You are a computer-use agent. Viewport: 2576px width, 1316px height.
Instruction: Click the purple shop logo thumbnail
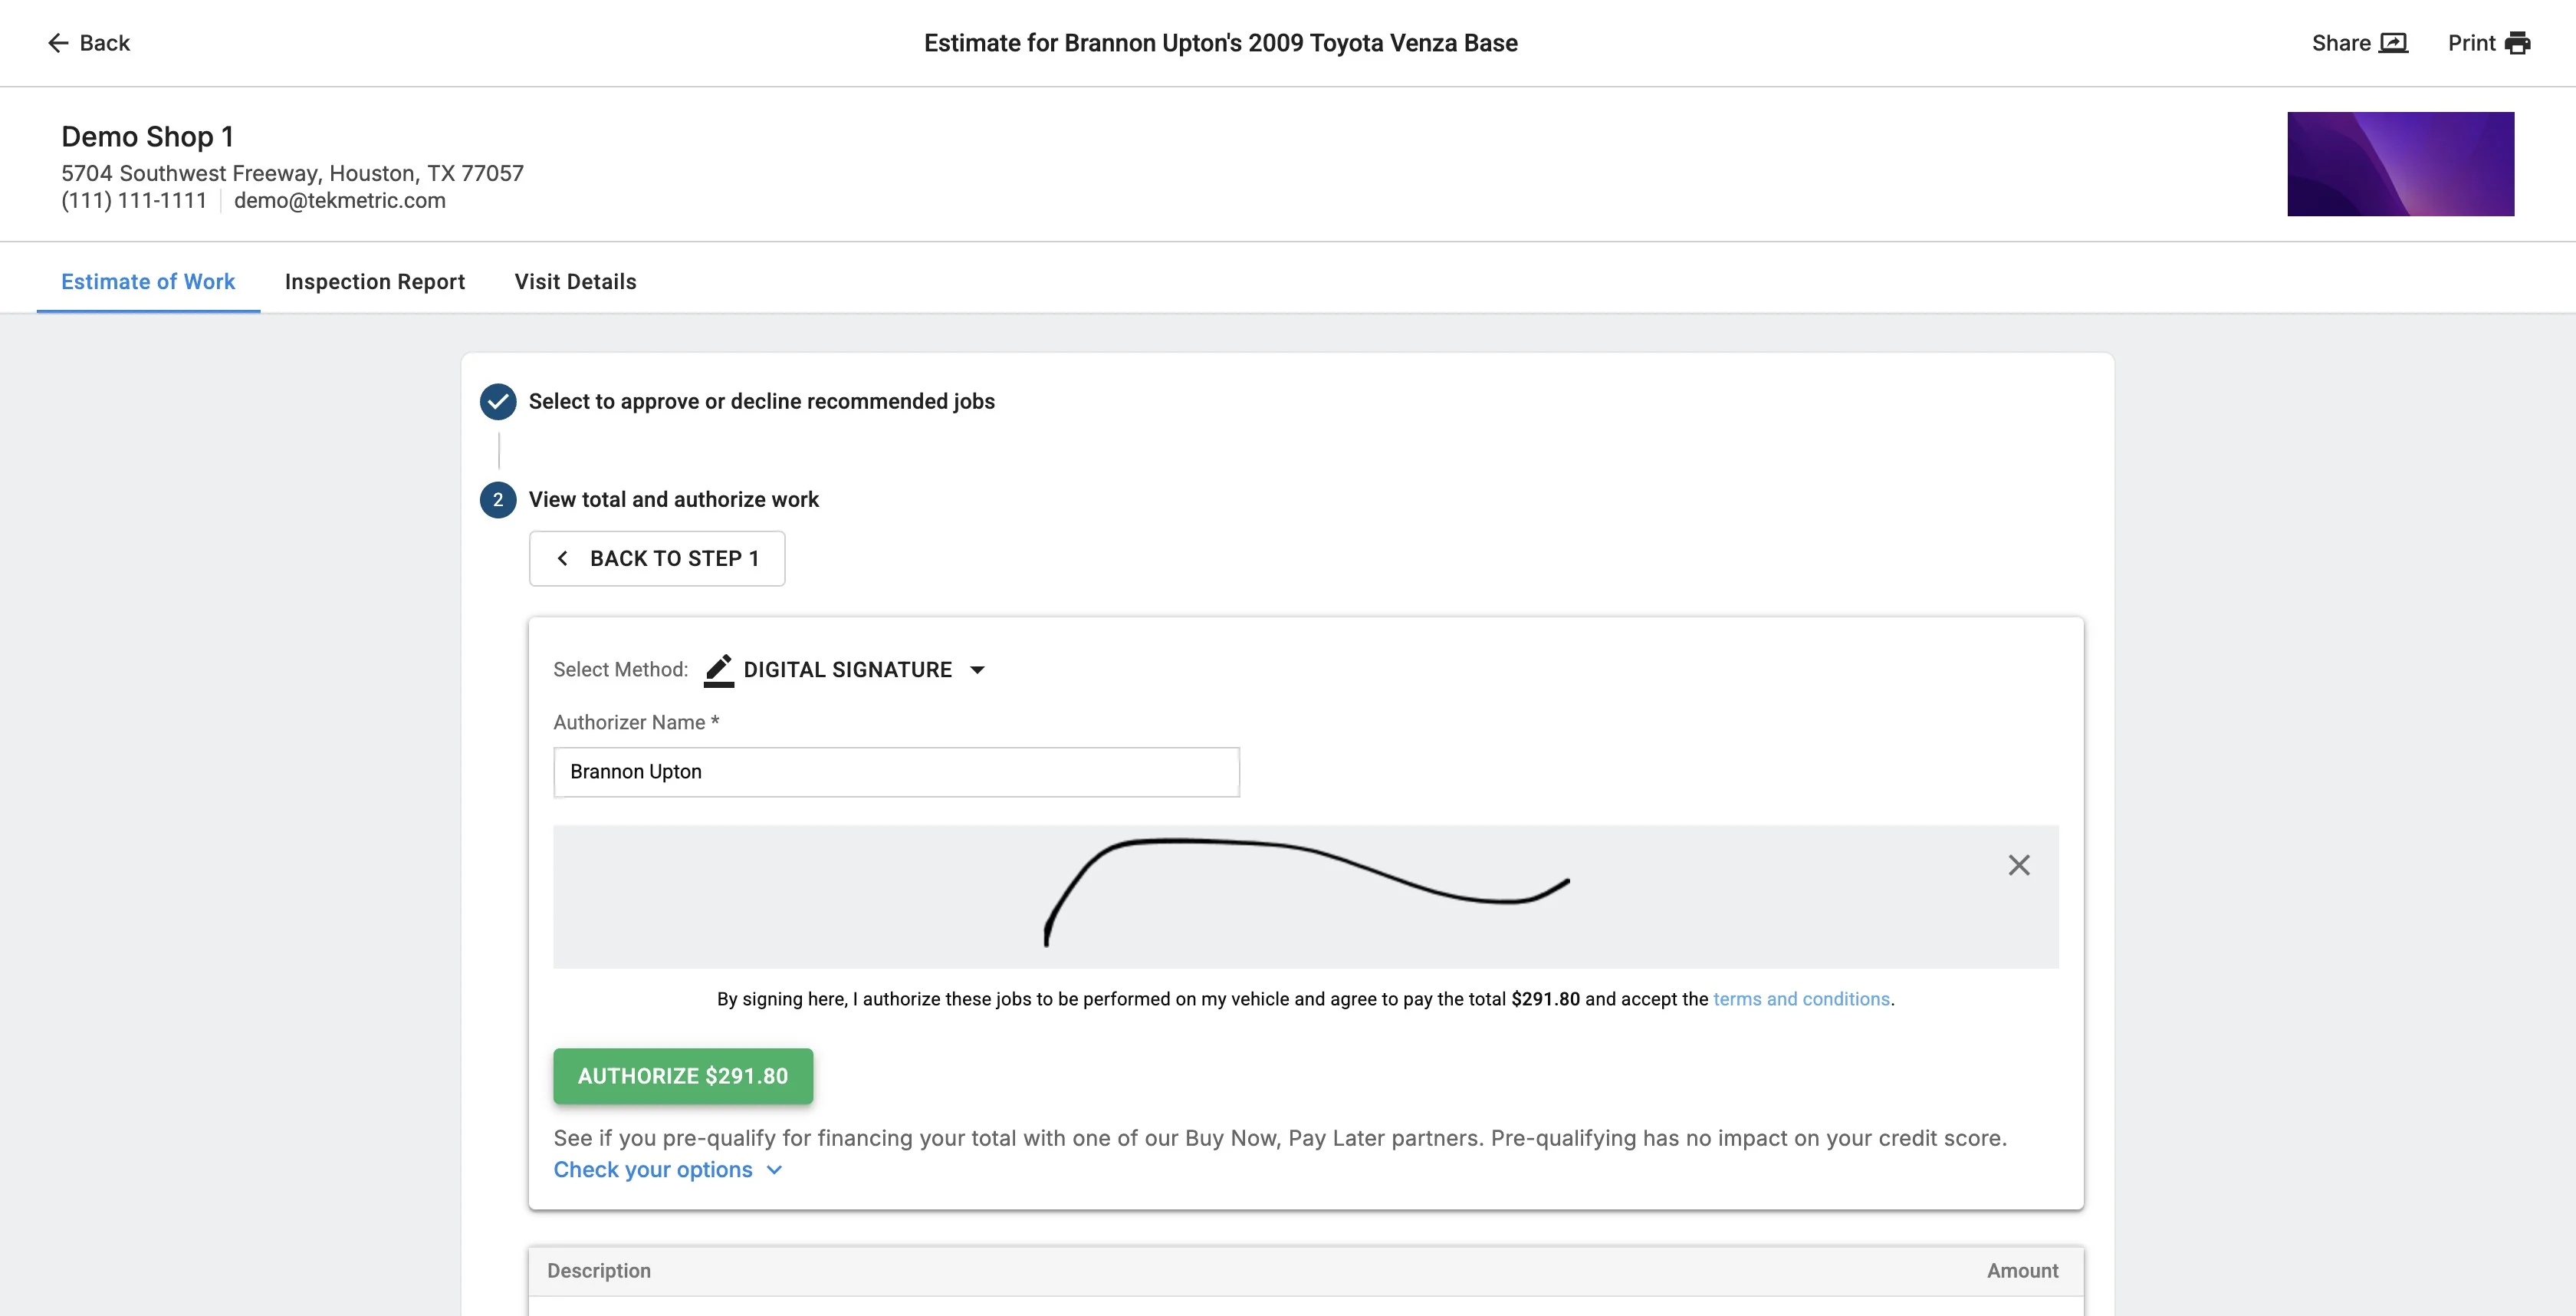tap(2400, 164)
